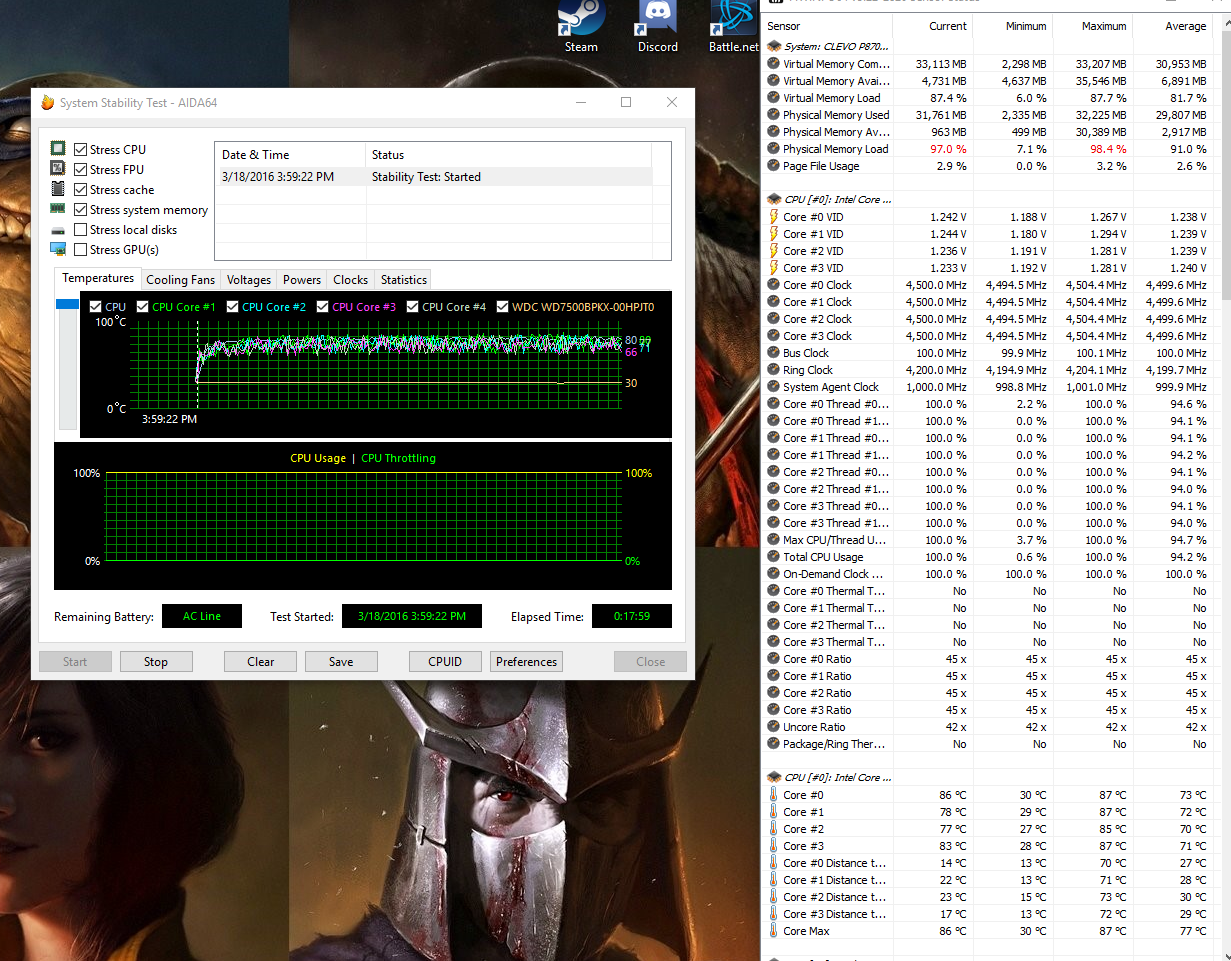Click the sensor icon beside Virtual Memory Load
Image resolution: width=1231 pixels, height=961 pixels.
point(773,98)
